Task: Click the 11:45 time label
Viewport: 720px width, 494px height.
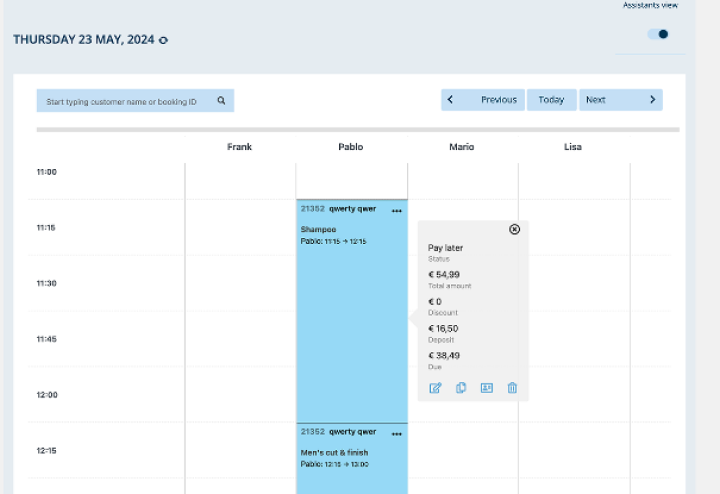Action: tap(47, 339)
